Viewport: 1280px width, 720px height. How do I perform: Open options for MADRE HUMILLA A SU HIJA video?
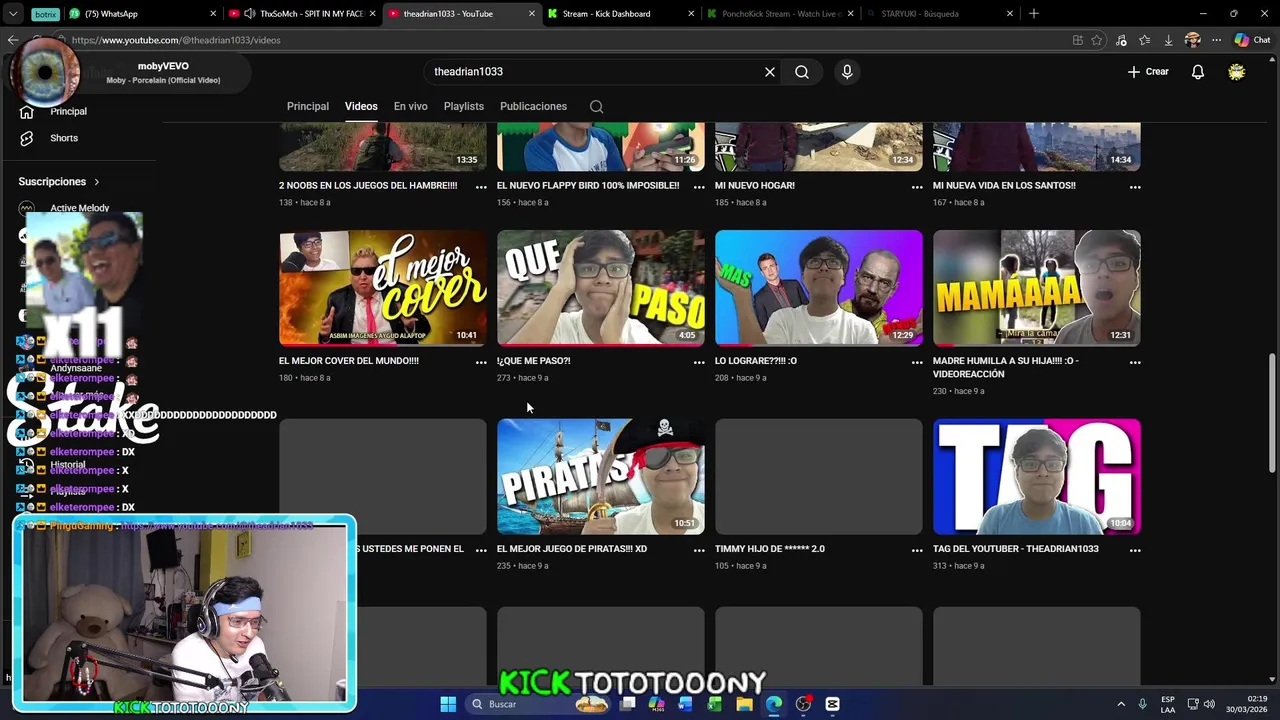tap(1135, 362)
